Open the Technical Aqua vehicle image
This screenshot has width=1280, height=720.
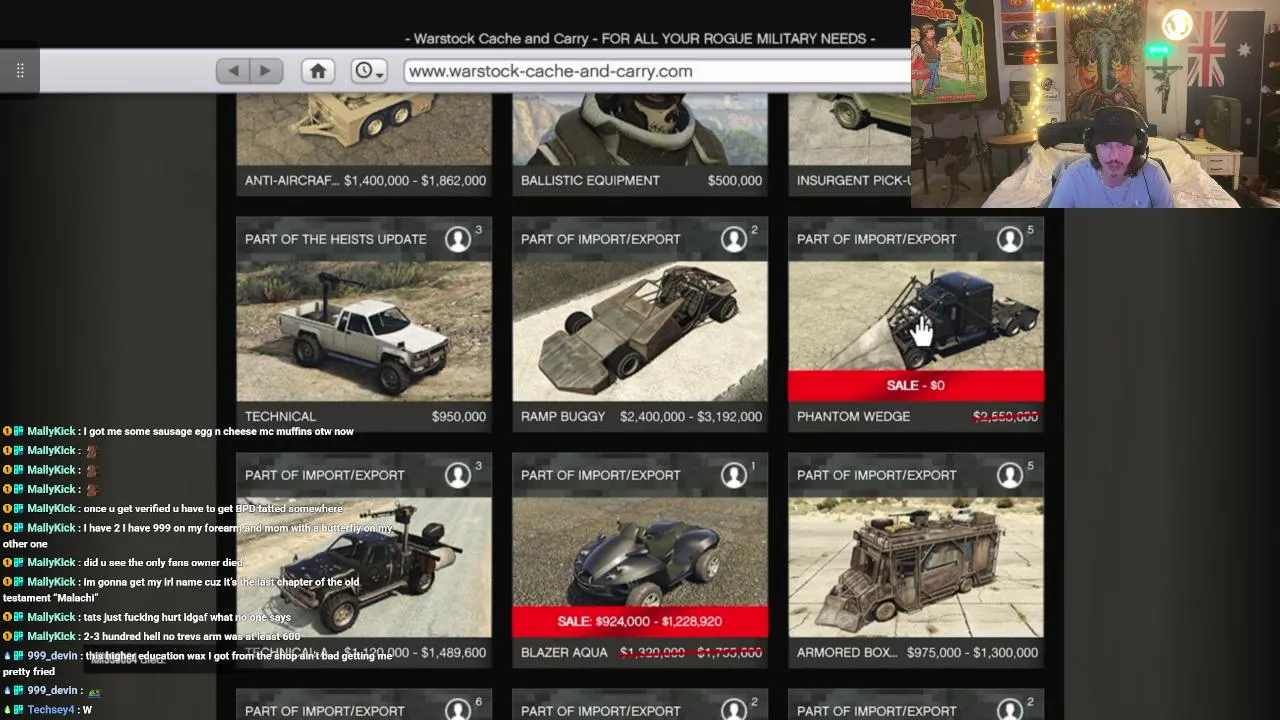click(364, 567)
